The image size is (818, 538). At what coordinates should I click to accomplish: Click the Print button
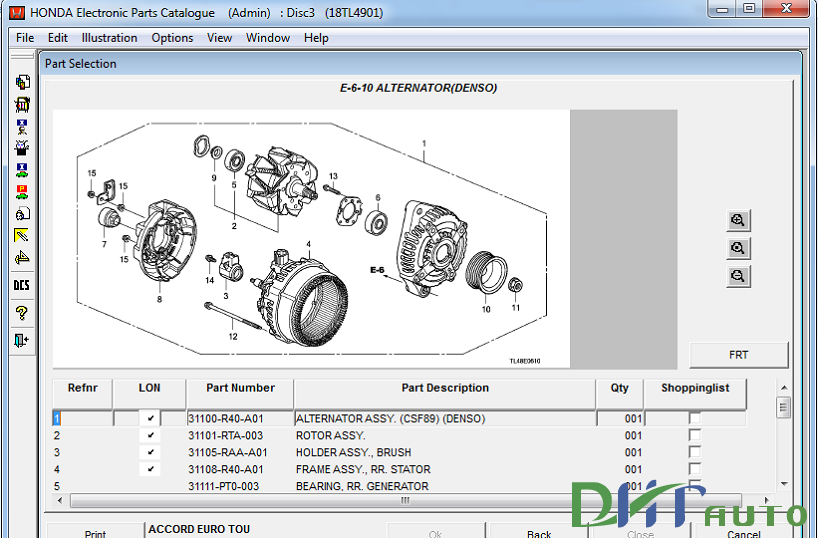point(95,531)
